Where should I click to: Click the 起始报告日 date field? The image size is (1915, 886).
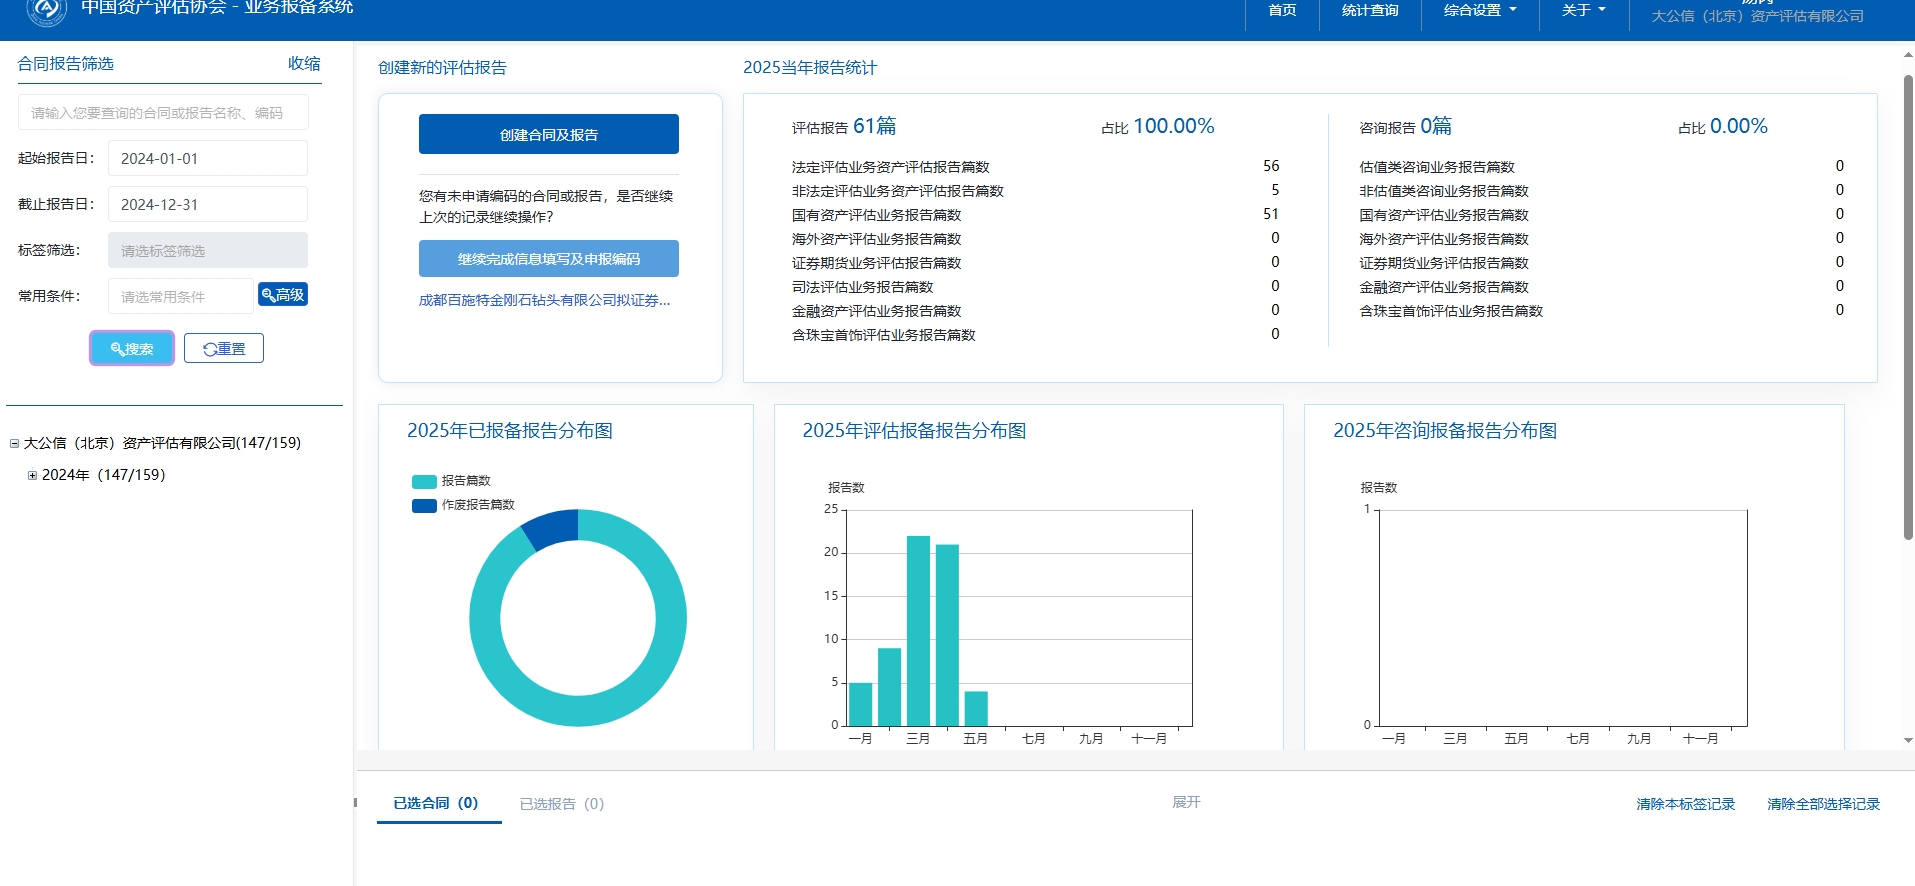(207, 158)
